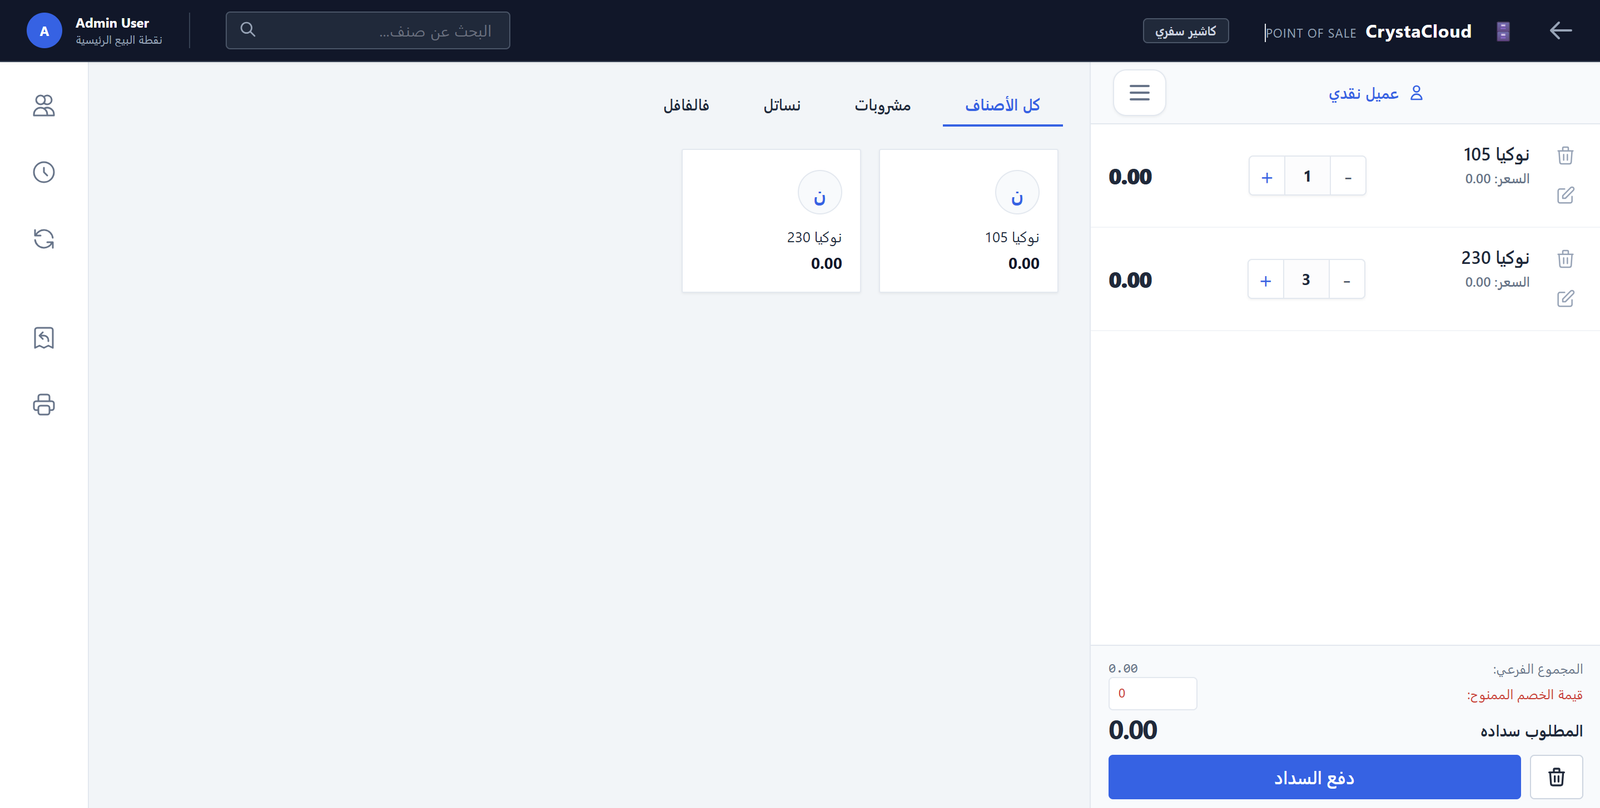Edit the نوكيا 230 cart line
The height and width of the screenshot is (808, 1600).
(x=1565, y=298)
